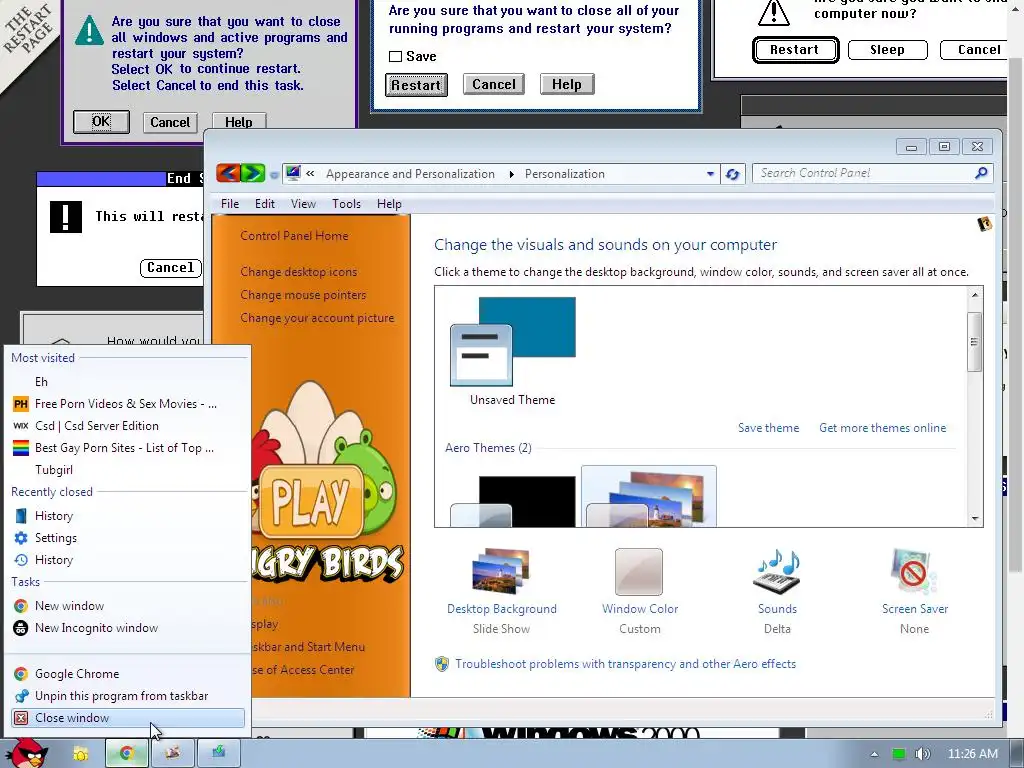Click Get more themes online link
The width and height of the screenshot is (1024, 768).
[882, 428]
